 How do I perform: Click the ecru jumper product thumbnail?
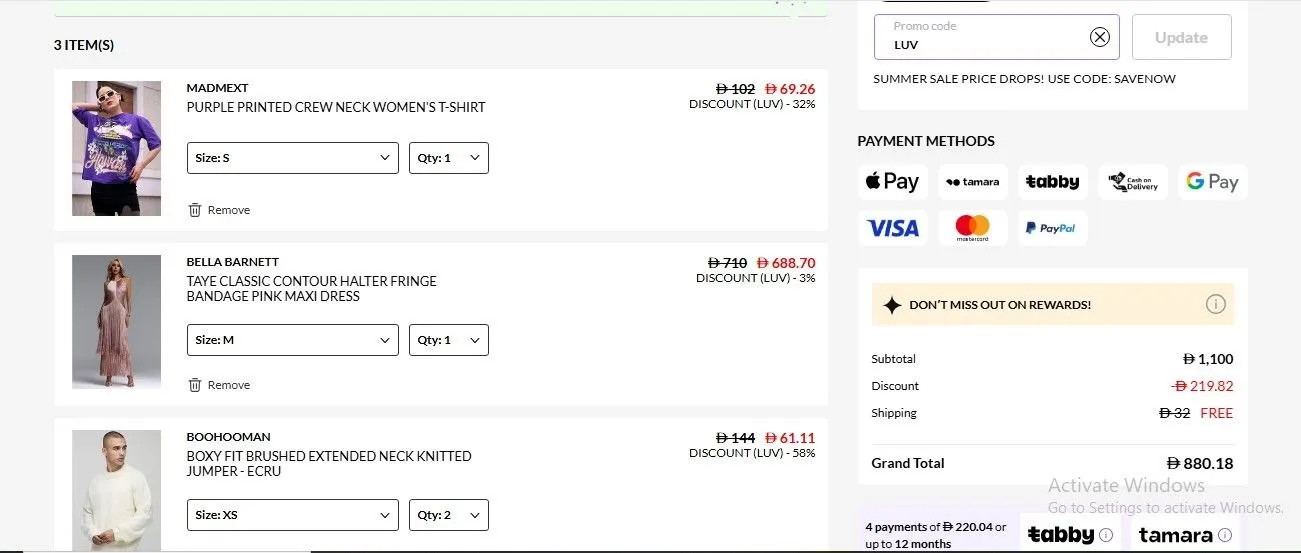click(x=116, y=490)
